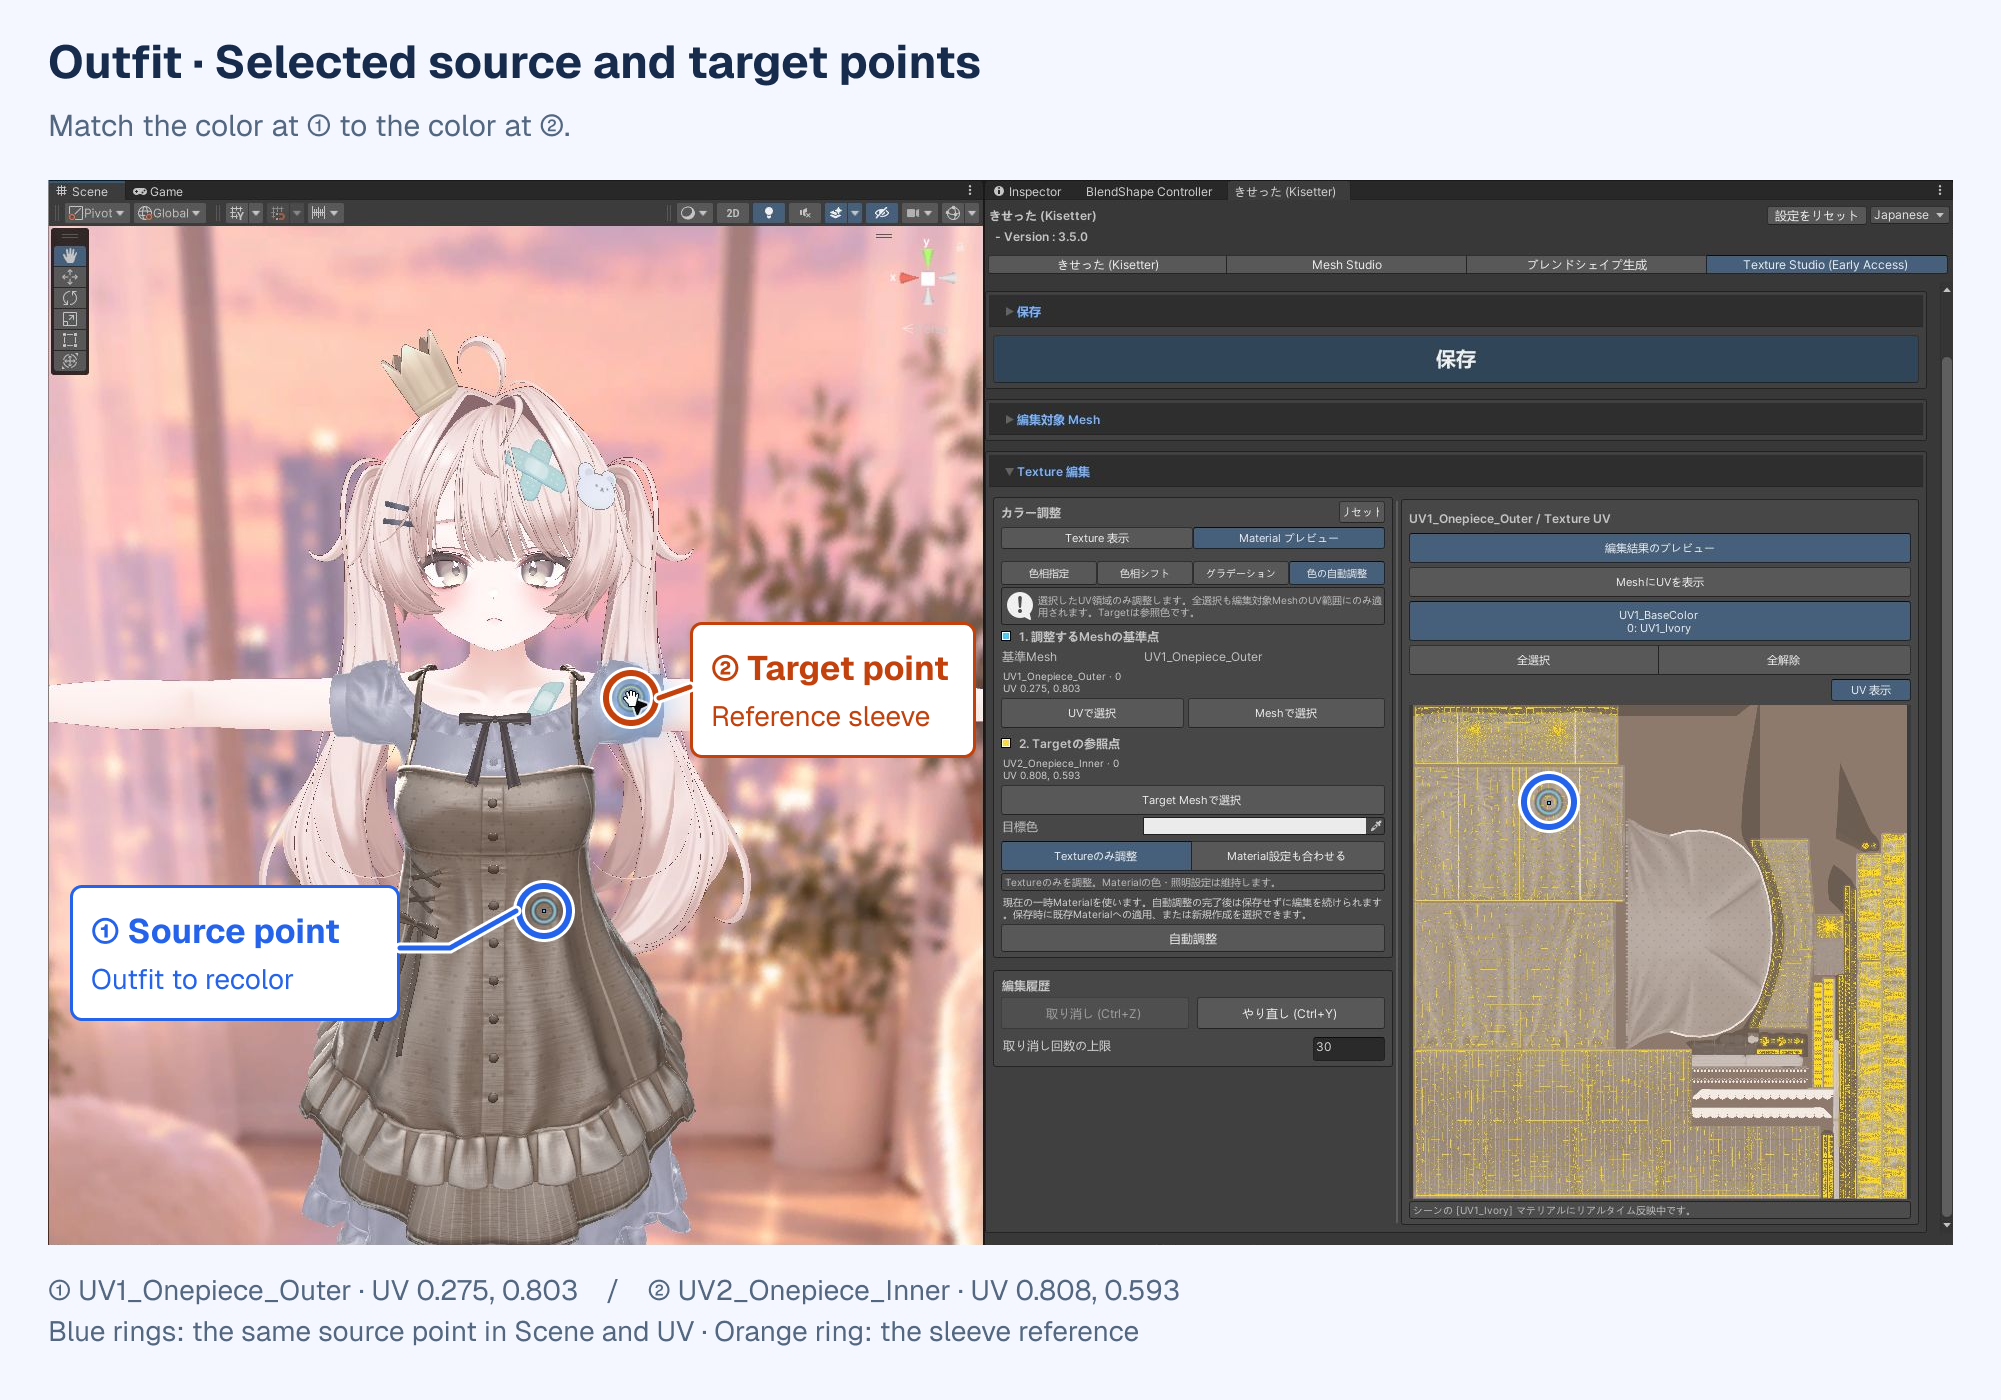
Task: Open the Global orientation dropdown
Action: coord(170,213)
